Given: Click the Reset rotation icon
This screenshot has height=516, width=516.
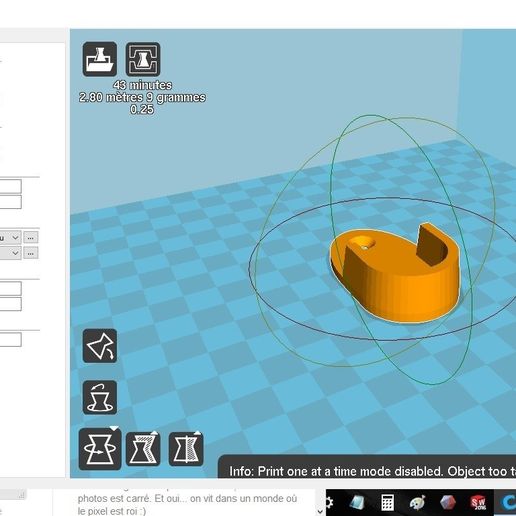Looking at the screenshot, I should 100,397.
